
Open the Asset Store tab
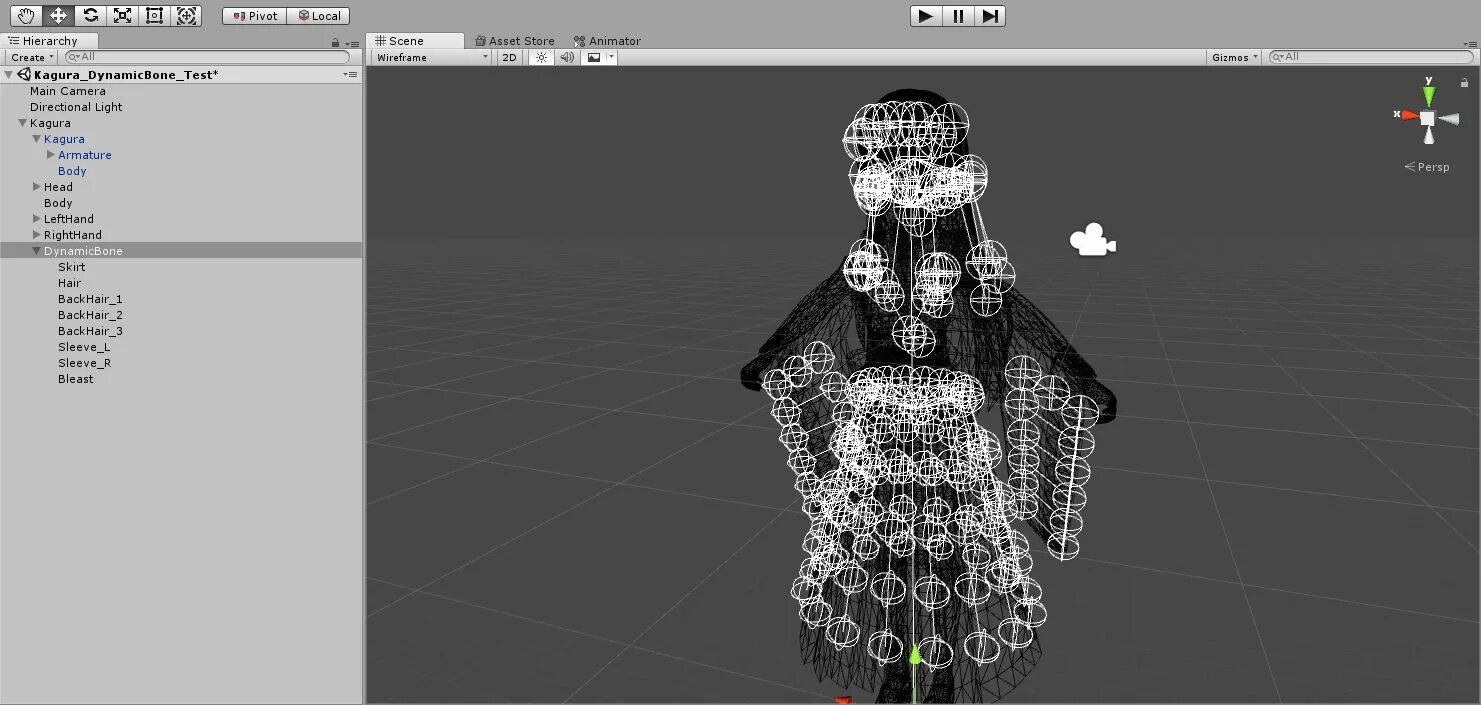515,41
